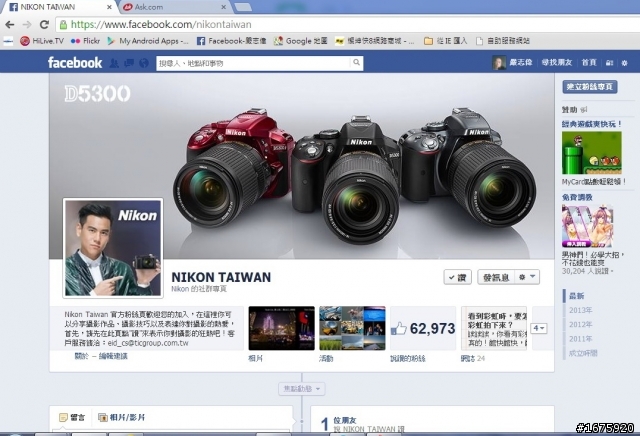Select the Post tab in the composer
Screen dimensions: 640x436
(x=72, y=417)
